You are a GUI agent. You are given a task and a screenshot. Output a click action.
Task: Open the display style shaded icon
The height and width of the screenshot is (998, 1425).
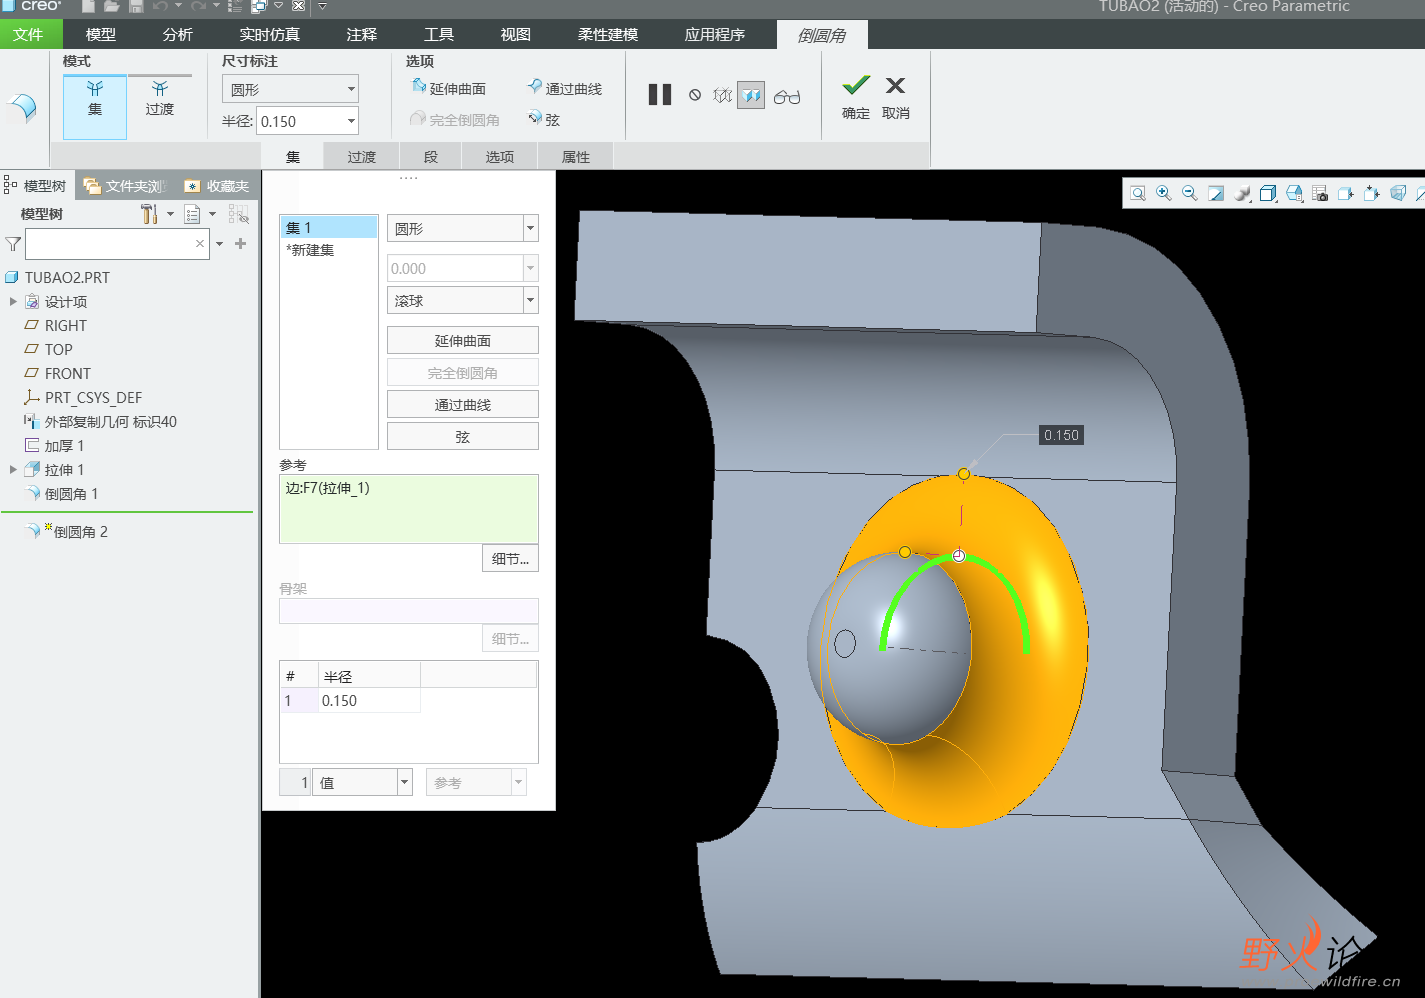tap(1268, 193)
